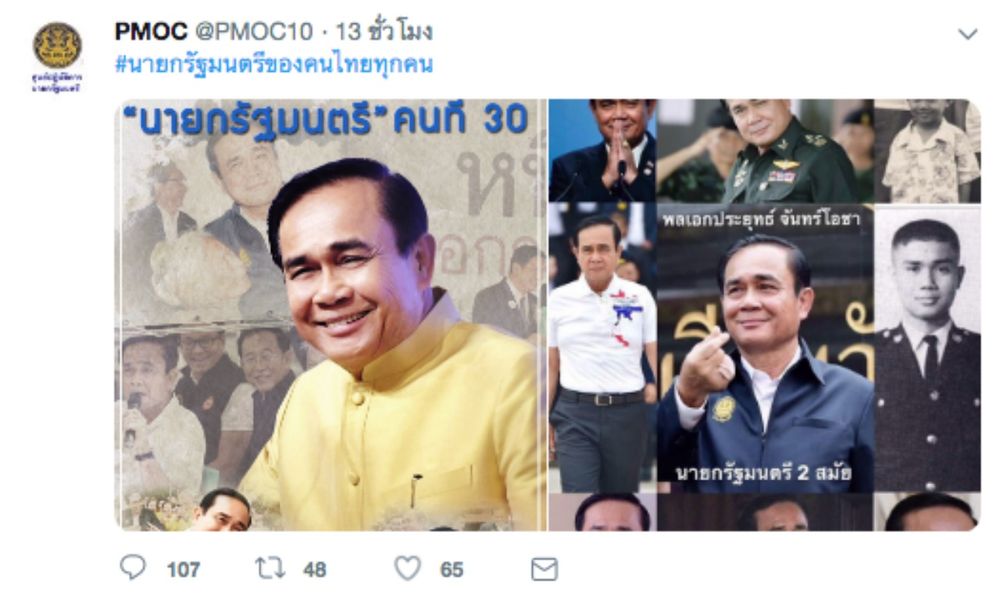
Task: Open the green military uniform photo
Action: 765,151
